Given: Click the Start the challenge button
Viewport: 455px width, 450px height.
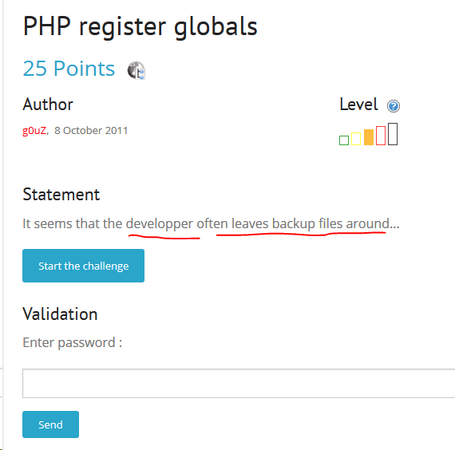Looking at the screenshot, I should [83, 266].
